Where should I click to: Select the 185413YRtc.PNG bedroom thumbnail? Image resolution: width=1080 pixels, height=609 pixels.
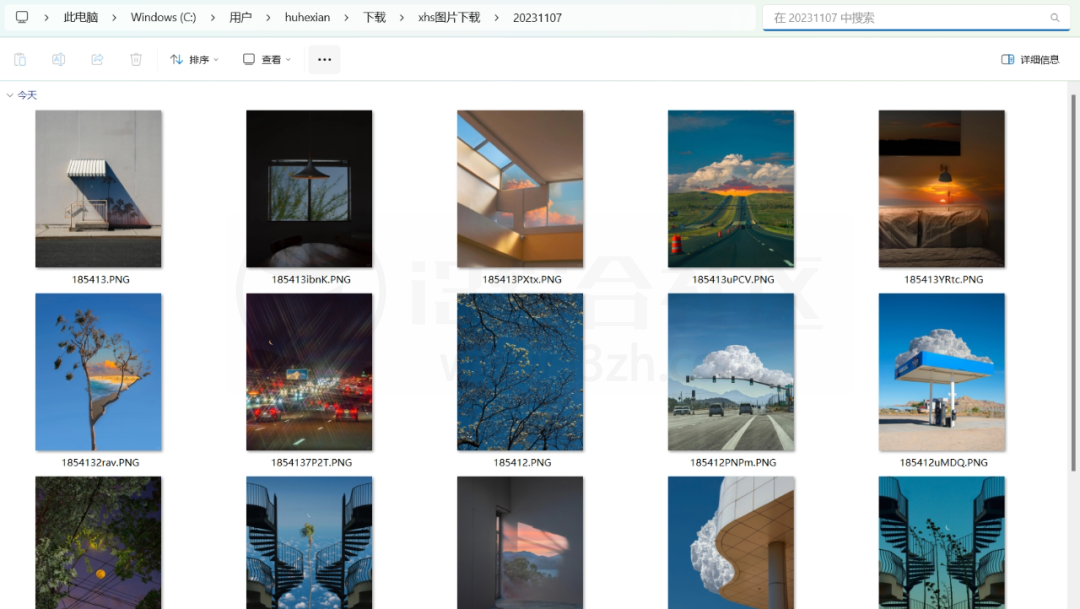[x=942, y=189]
